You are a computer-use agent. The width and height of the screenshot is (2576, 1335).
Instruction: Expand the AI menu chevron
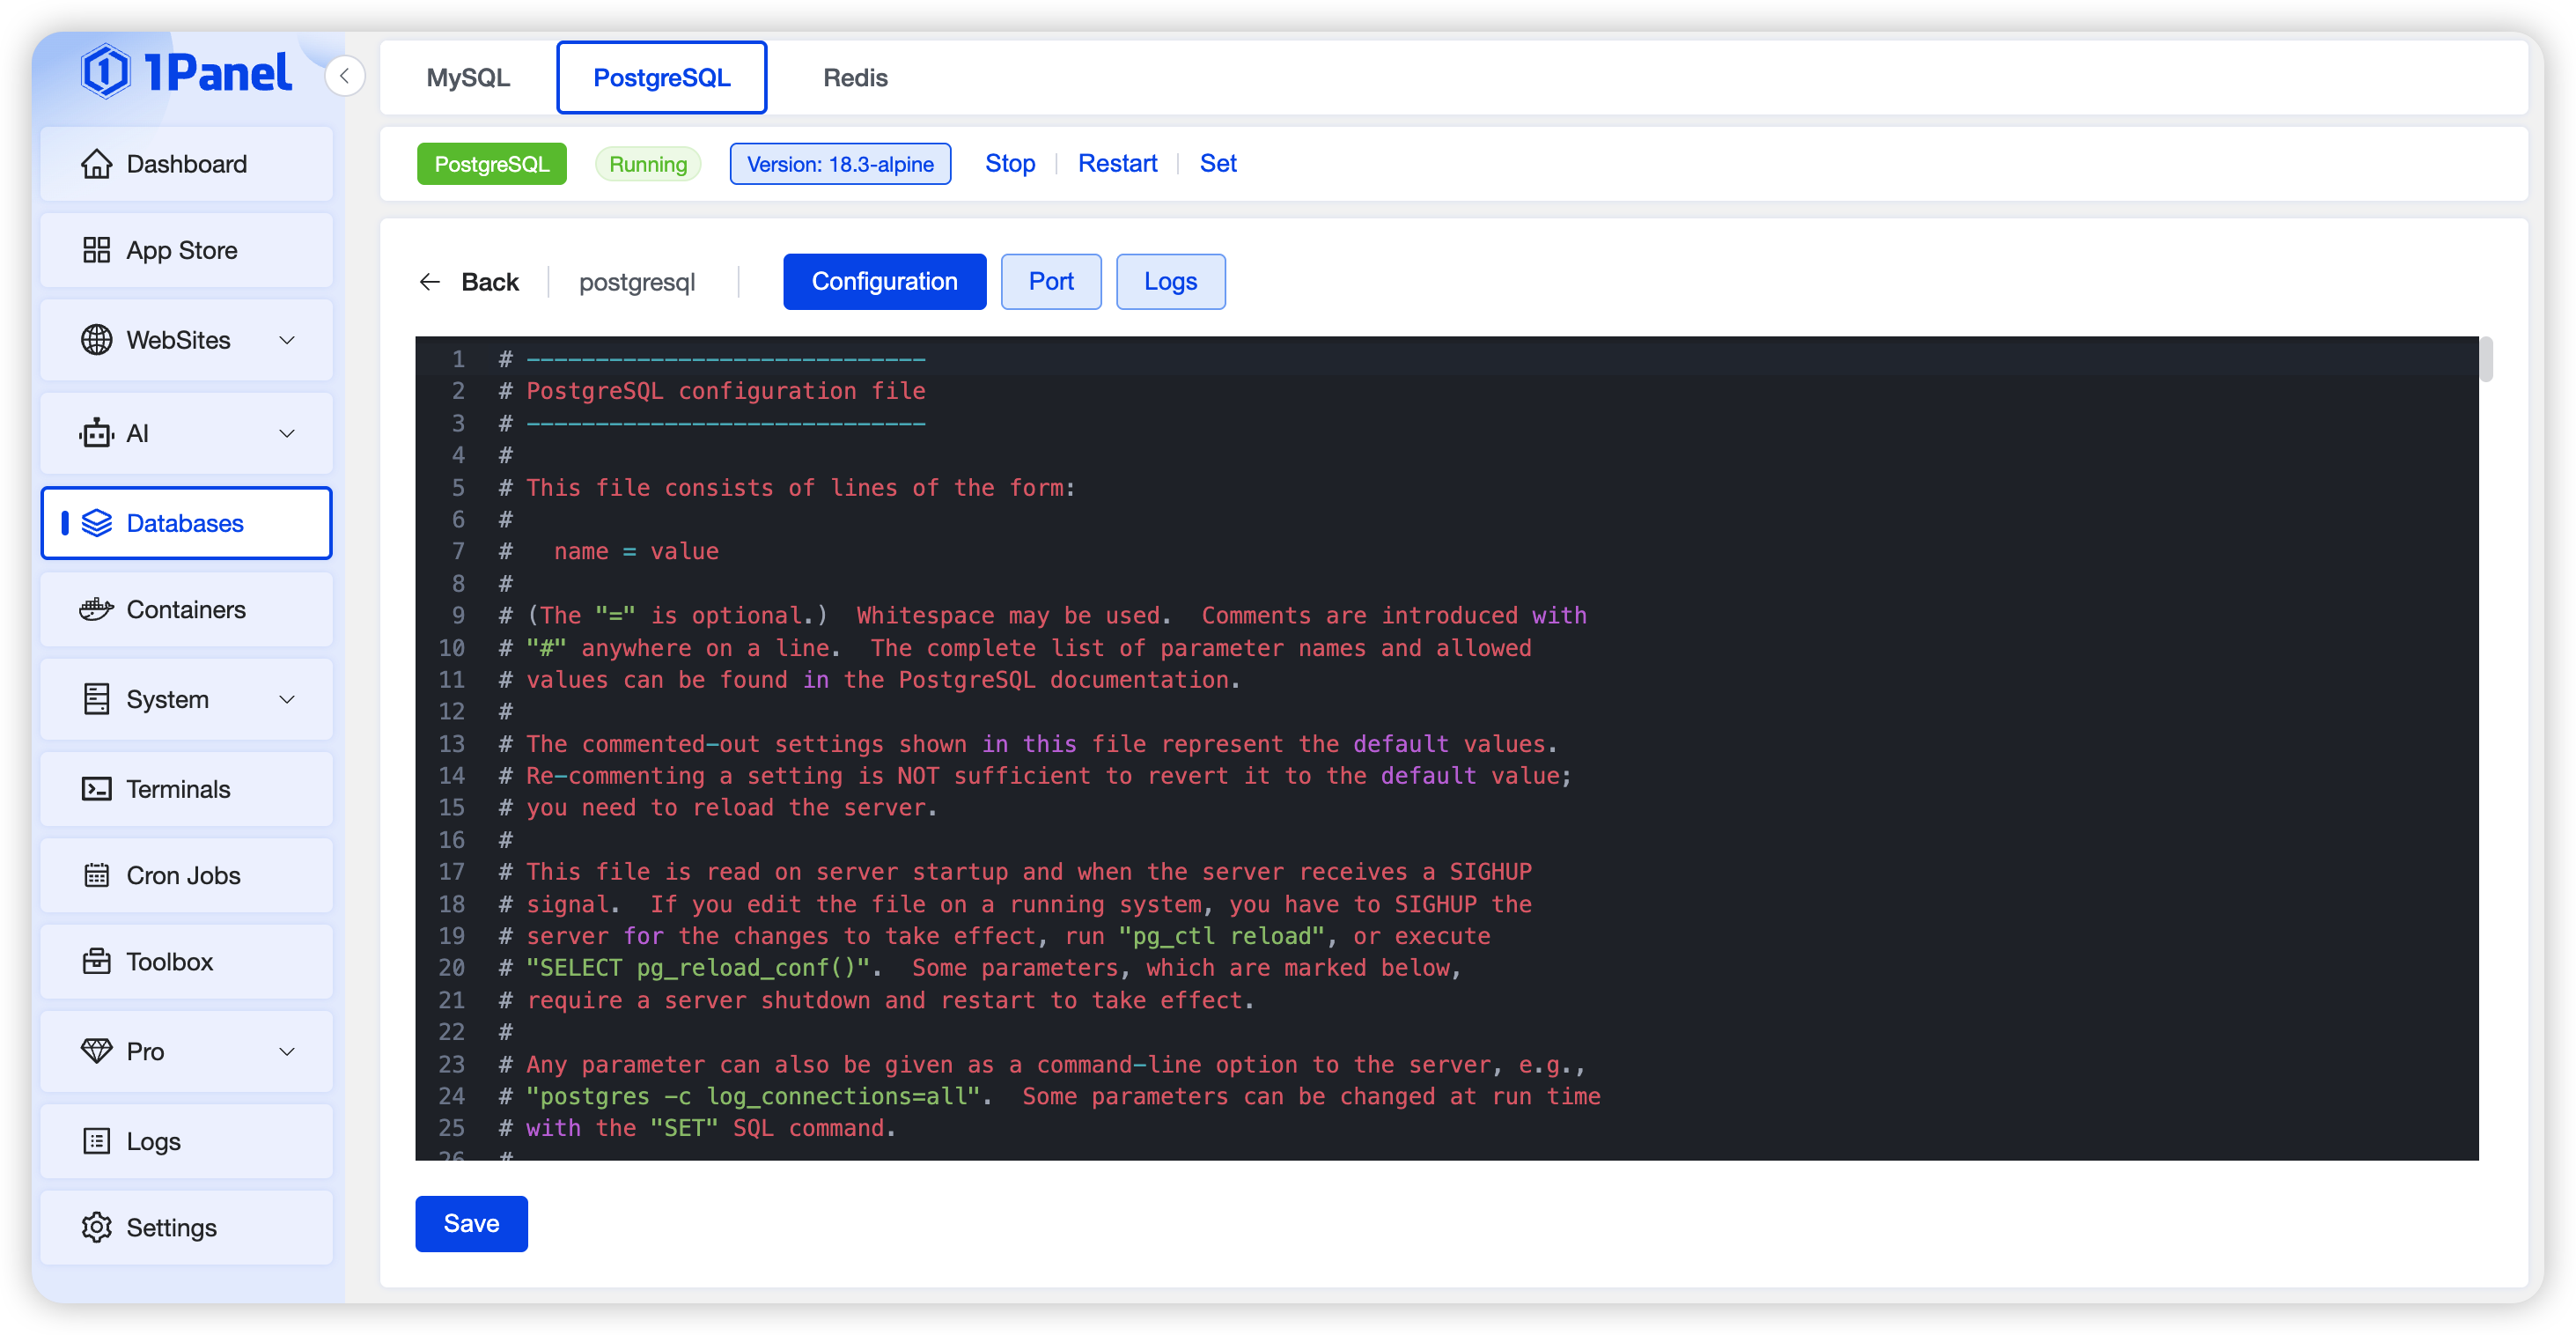[x=287, y=433]
